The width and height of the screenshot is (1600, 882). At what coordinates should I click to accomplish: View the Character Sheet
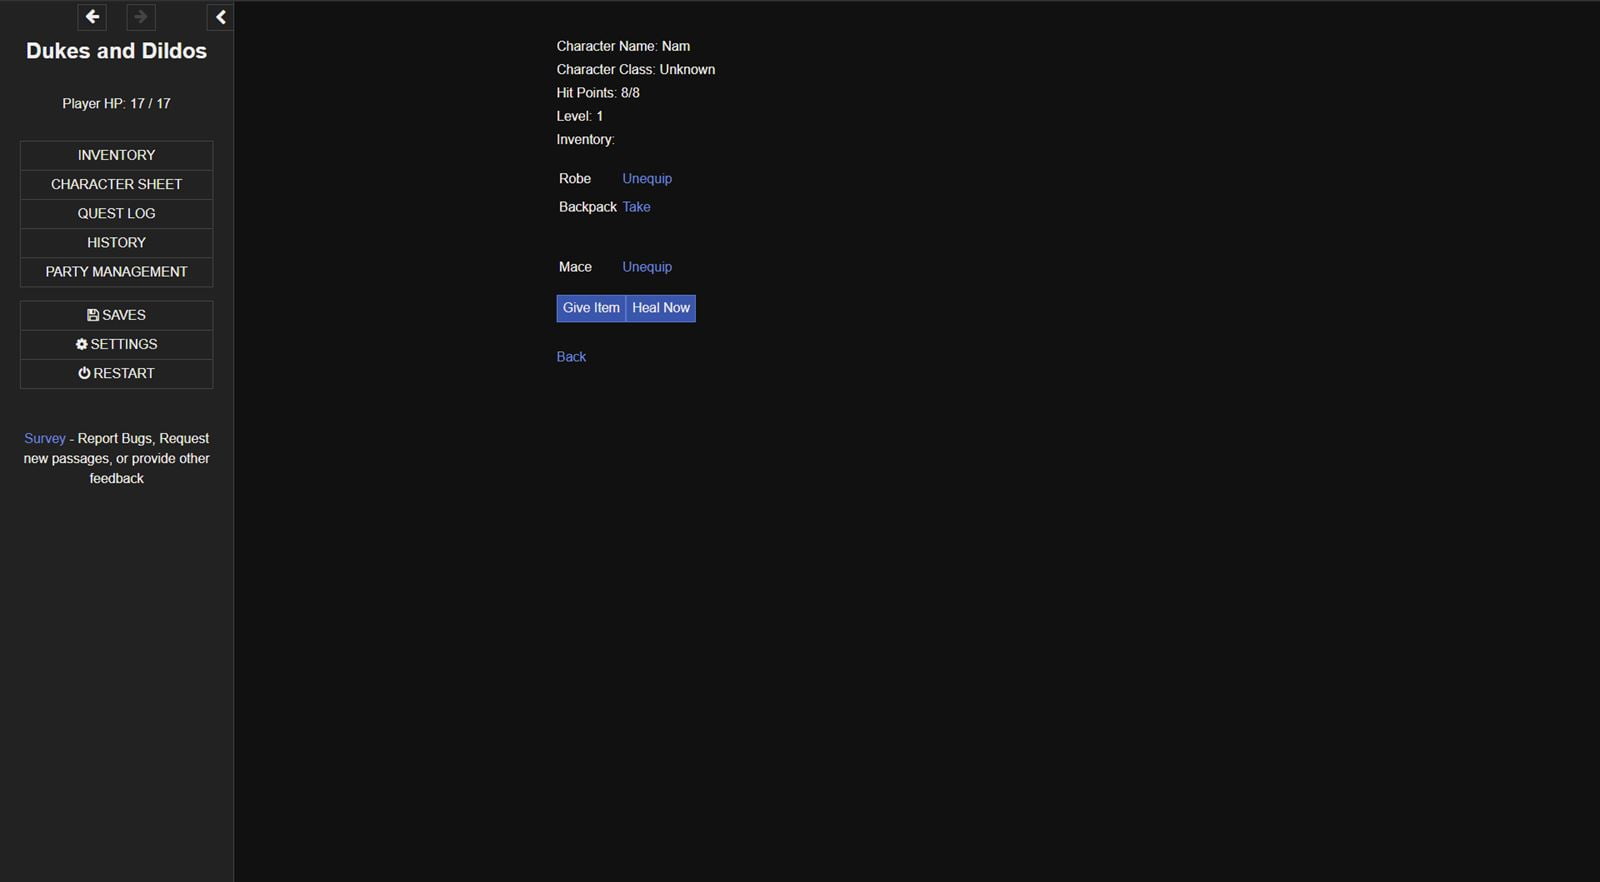pyautogui.click(x=116, y=184)
